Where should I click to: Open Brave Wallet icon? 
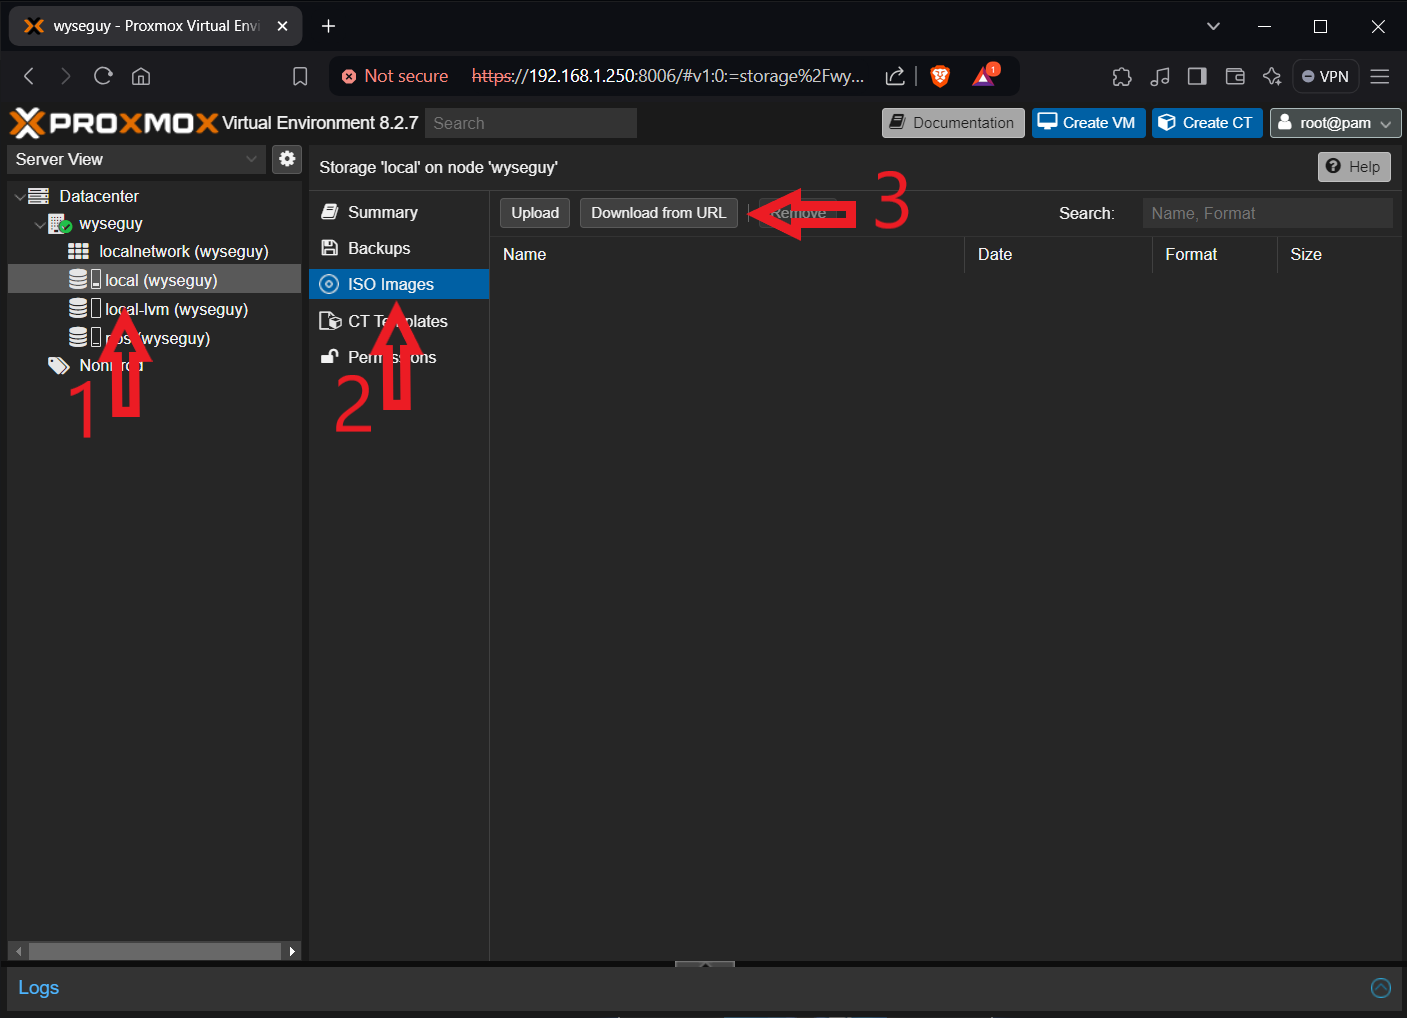(x=1235, y=76)
